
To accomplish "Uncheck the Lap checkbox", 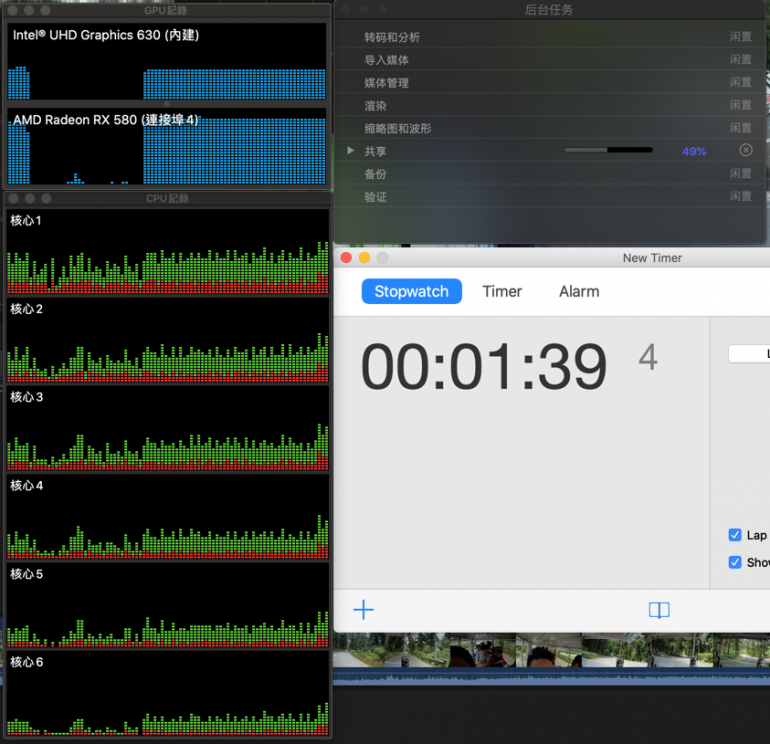I will 735,535.
